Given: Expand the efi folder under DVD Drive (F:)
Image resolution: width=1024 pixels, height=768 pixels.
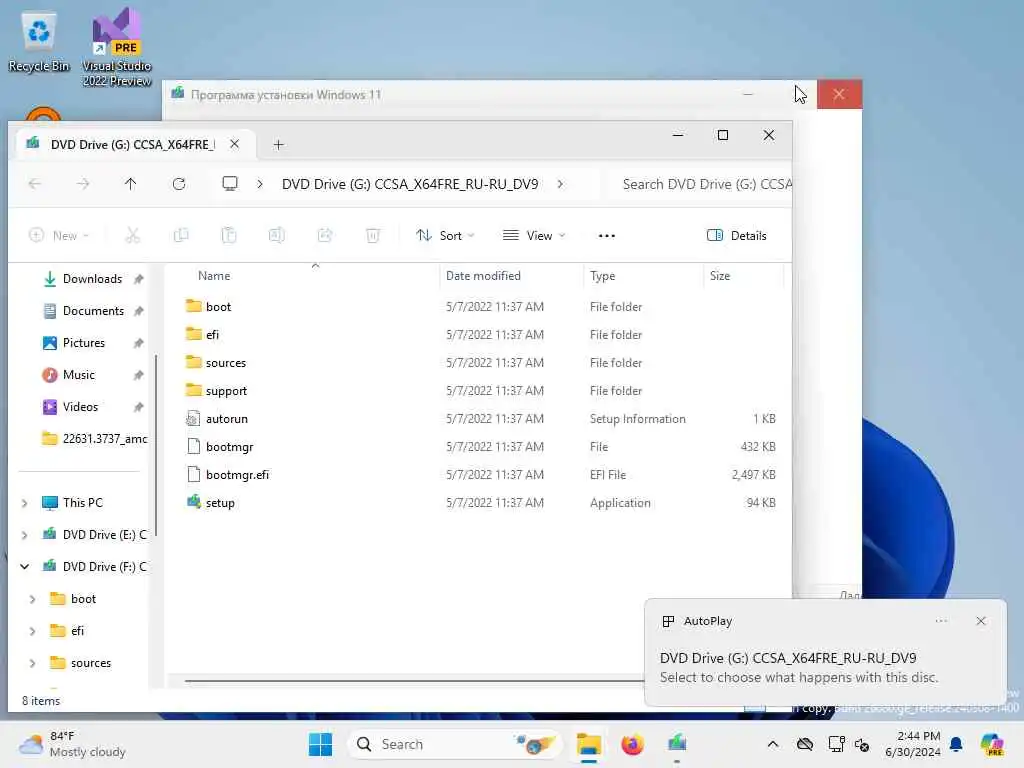Looking at the screenshot, I should coord(33,631).
